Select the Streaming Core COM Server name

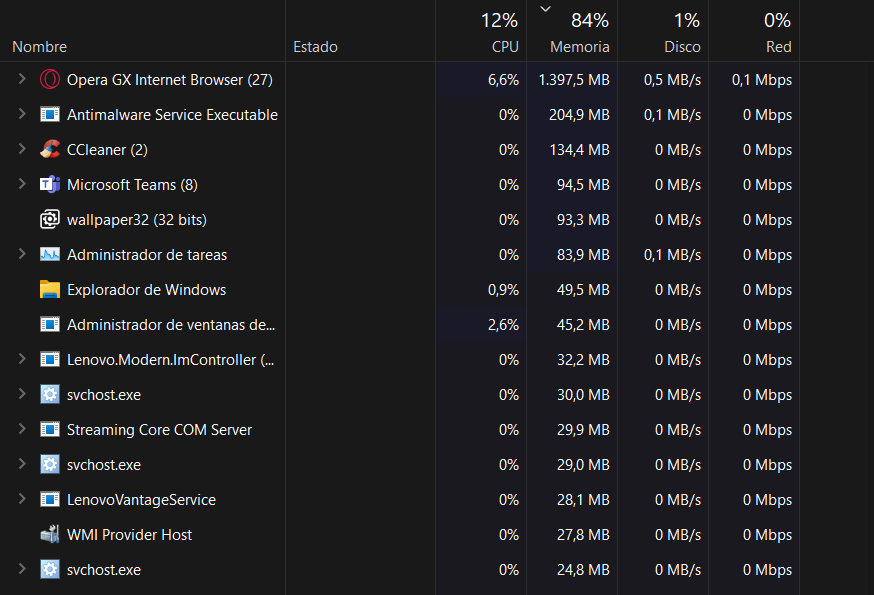tap(159, 429)
